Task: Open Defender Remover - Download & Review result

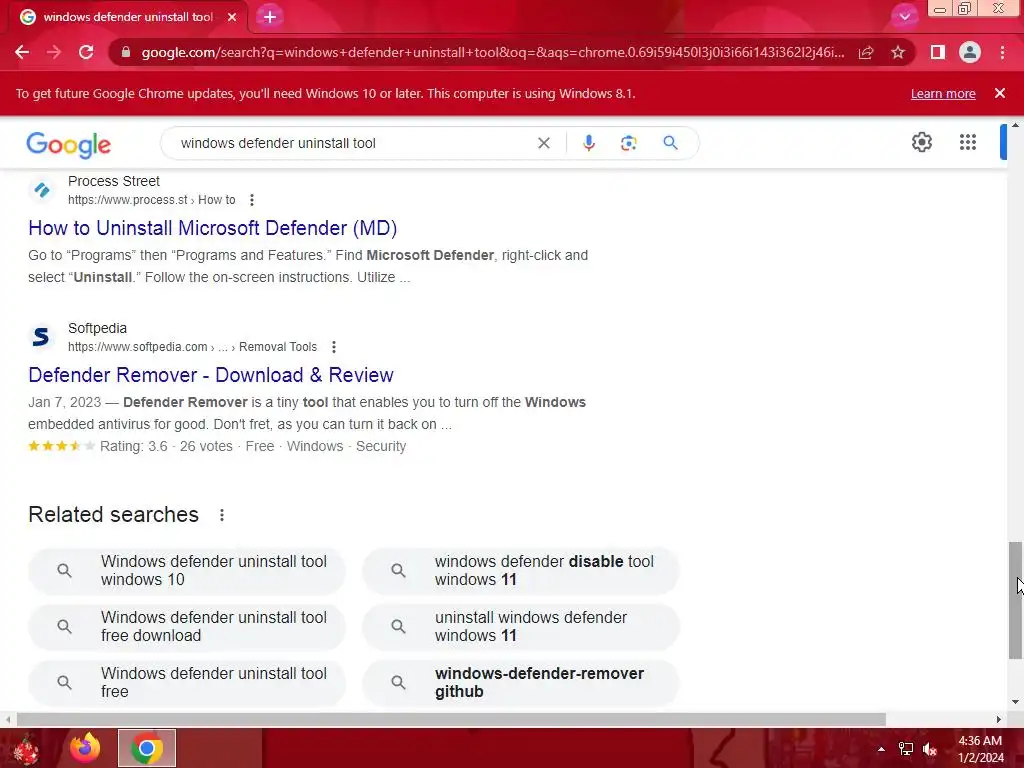Action: coord(211,375)
